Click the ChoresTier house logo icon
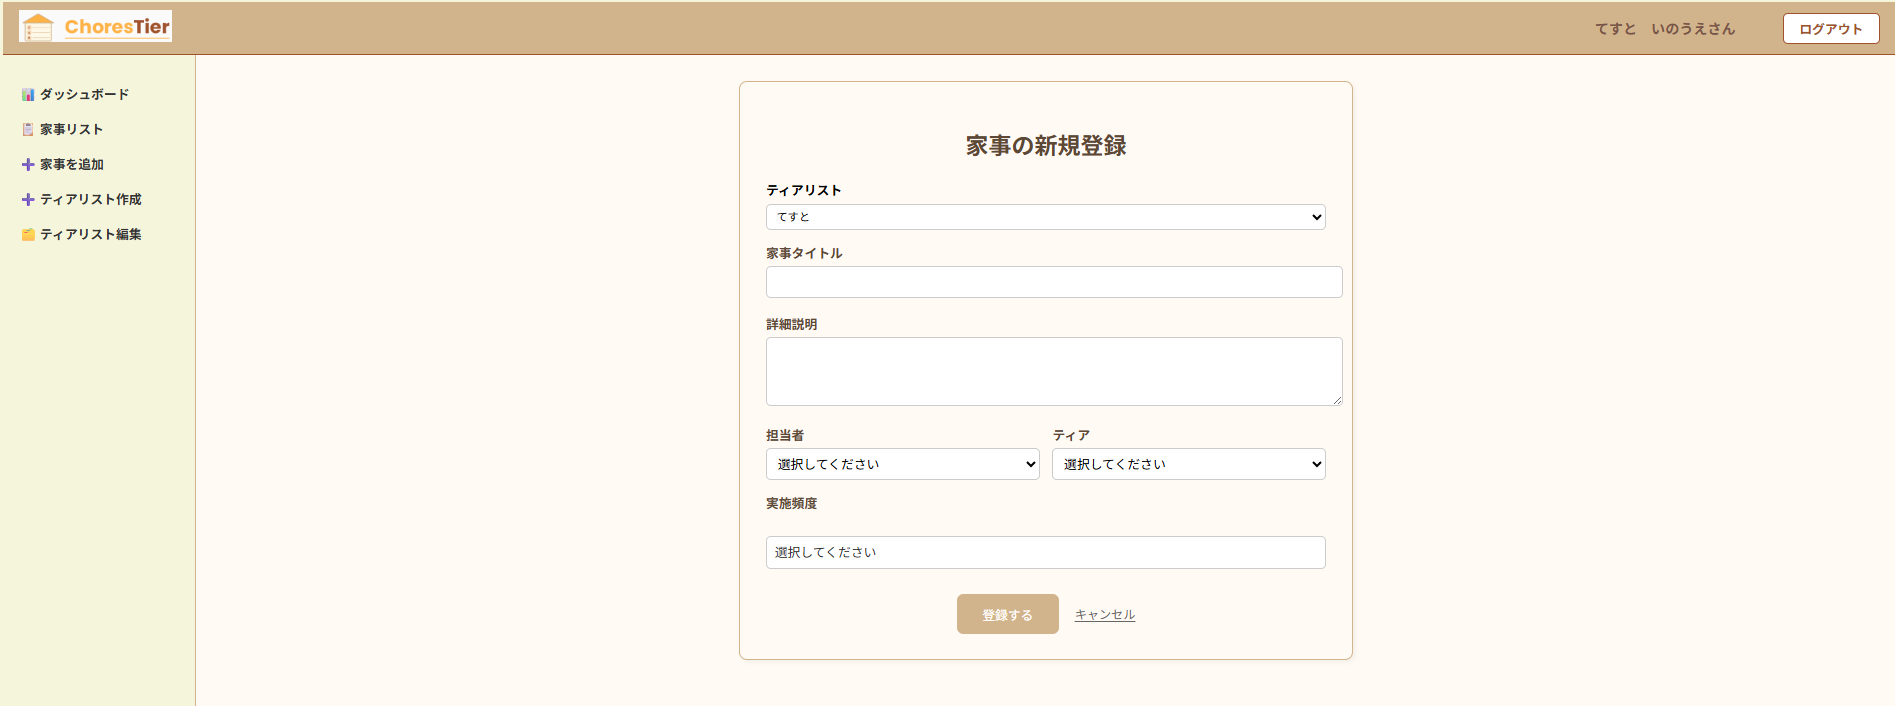Image resolution: width=1895 pixels, height=706 pixels. click(x=38, y=27)
